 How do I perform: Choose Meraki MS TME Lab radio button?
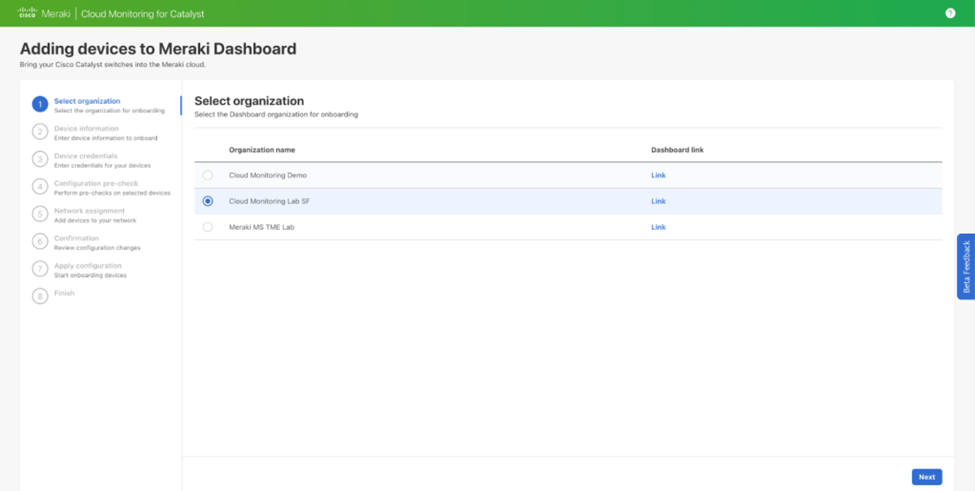pyautogui.click(x=208, y=227)
